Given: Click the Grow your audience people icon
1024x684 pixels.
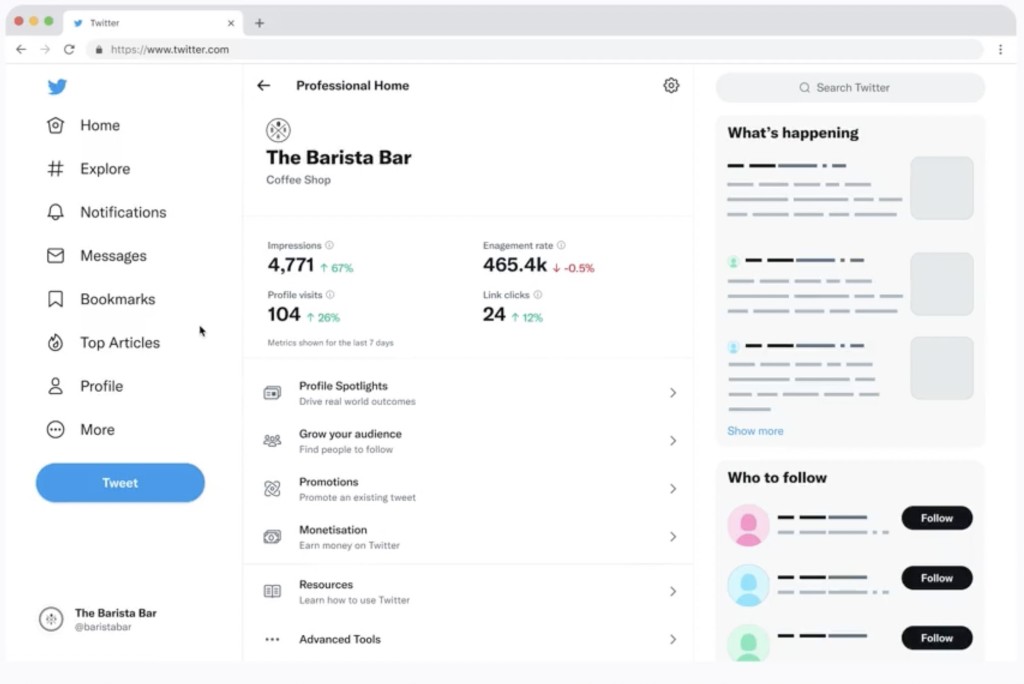Looking at the screenshot, I should tap(272, 441).
